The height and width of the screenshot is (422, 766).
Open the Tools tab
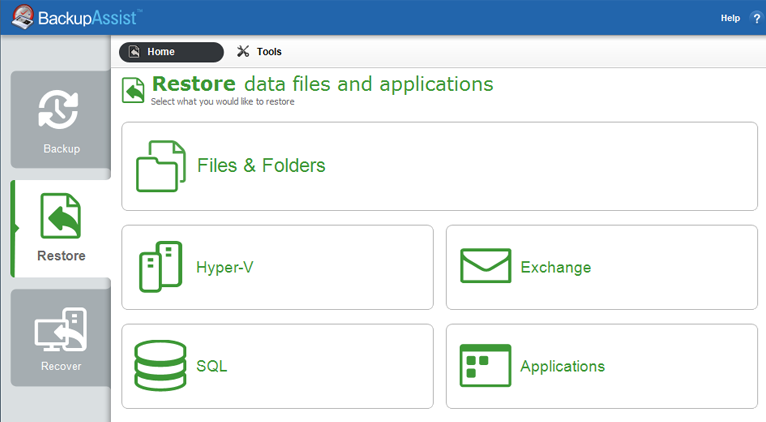tap(269, 52)
